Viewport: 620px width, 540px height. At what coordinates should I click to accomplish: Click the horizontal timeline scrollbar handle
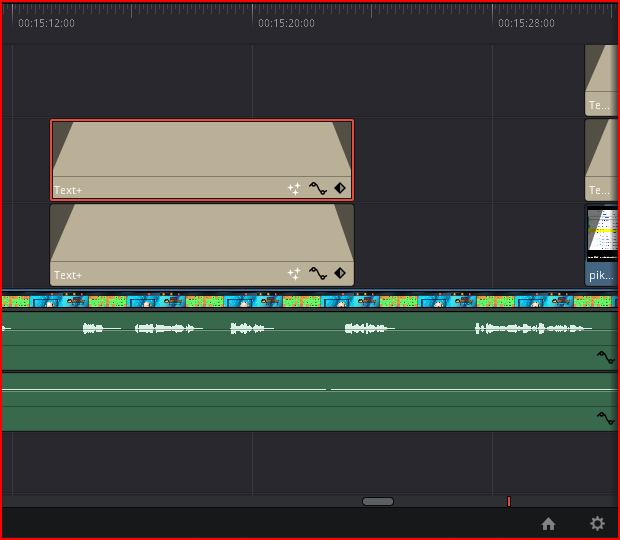[x=378, y=501]
